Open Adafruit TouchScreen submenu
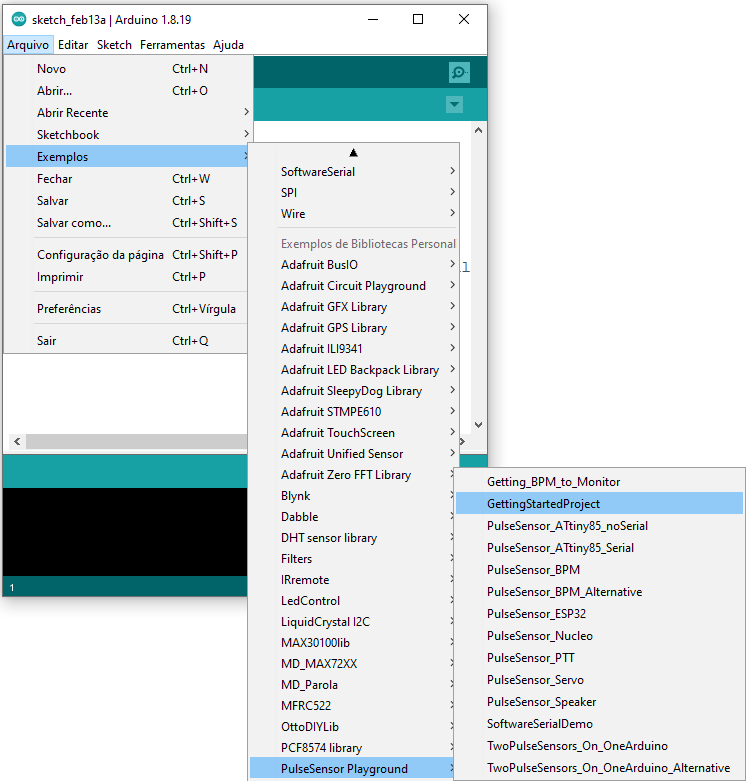Image resolution: width=747 pixels, height=781 pixels. [354, 432]
